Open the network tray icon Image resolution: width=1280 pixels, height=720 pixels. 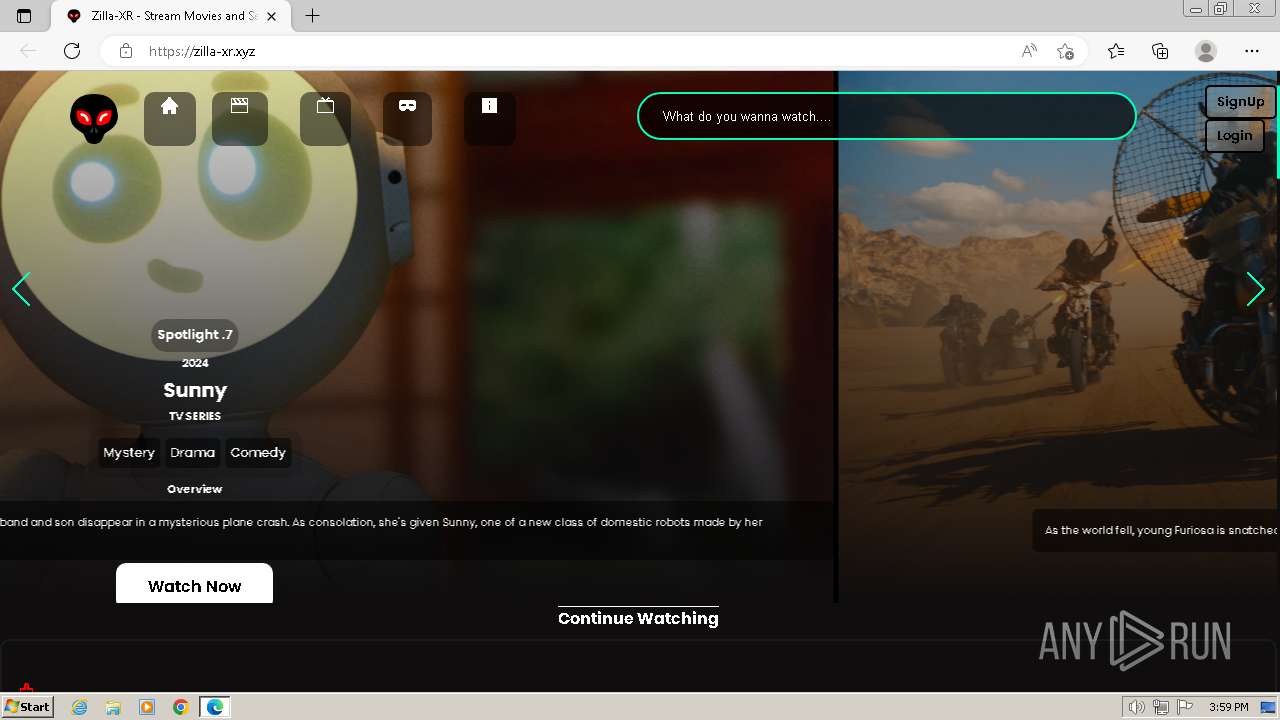tap(1161, 707)
